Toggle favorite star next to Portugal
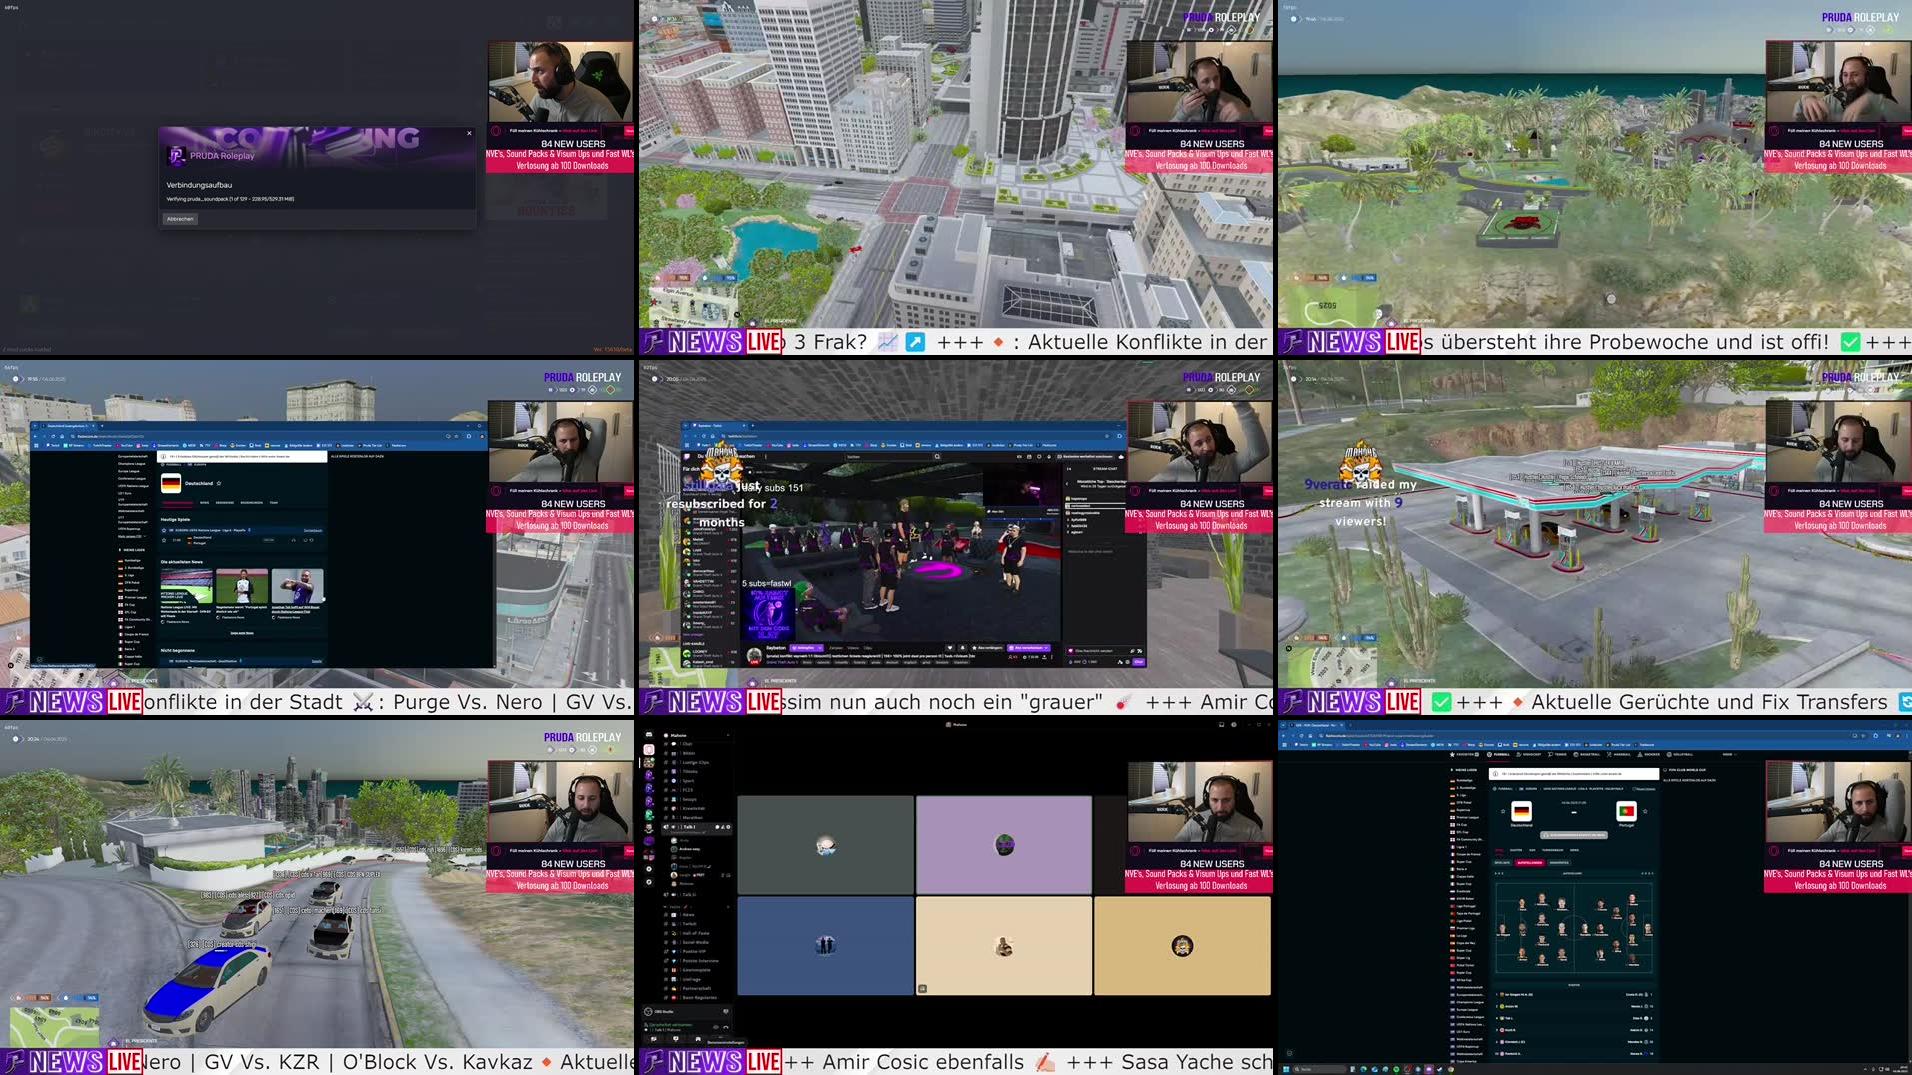The width and height of the screenshot is (1912, 1075). pyautogui.click(x=1645, y=811)
